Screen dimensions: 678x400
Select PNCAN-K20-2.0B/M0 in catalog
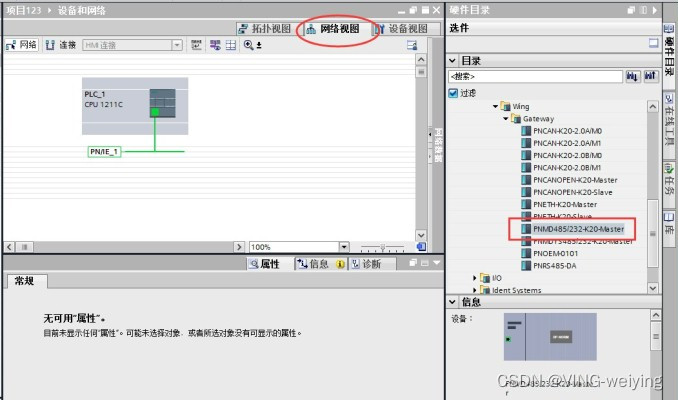tap(567, 155)
